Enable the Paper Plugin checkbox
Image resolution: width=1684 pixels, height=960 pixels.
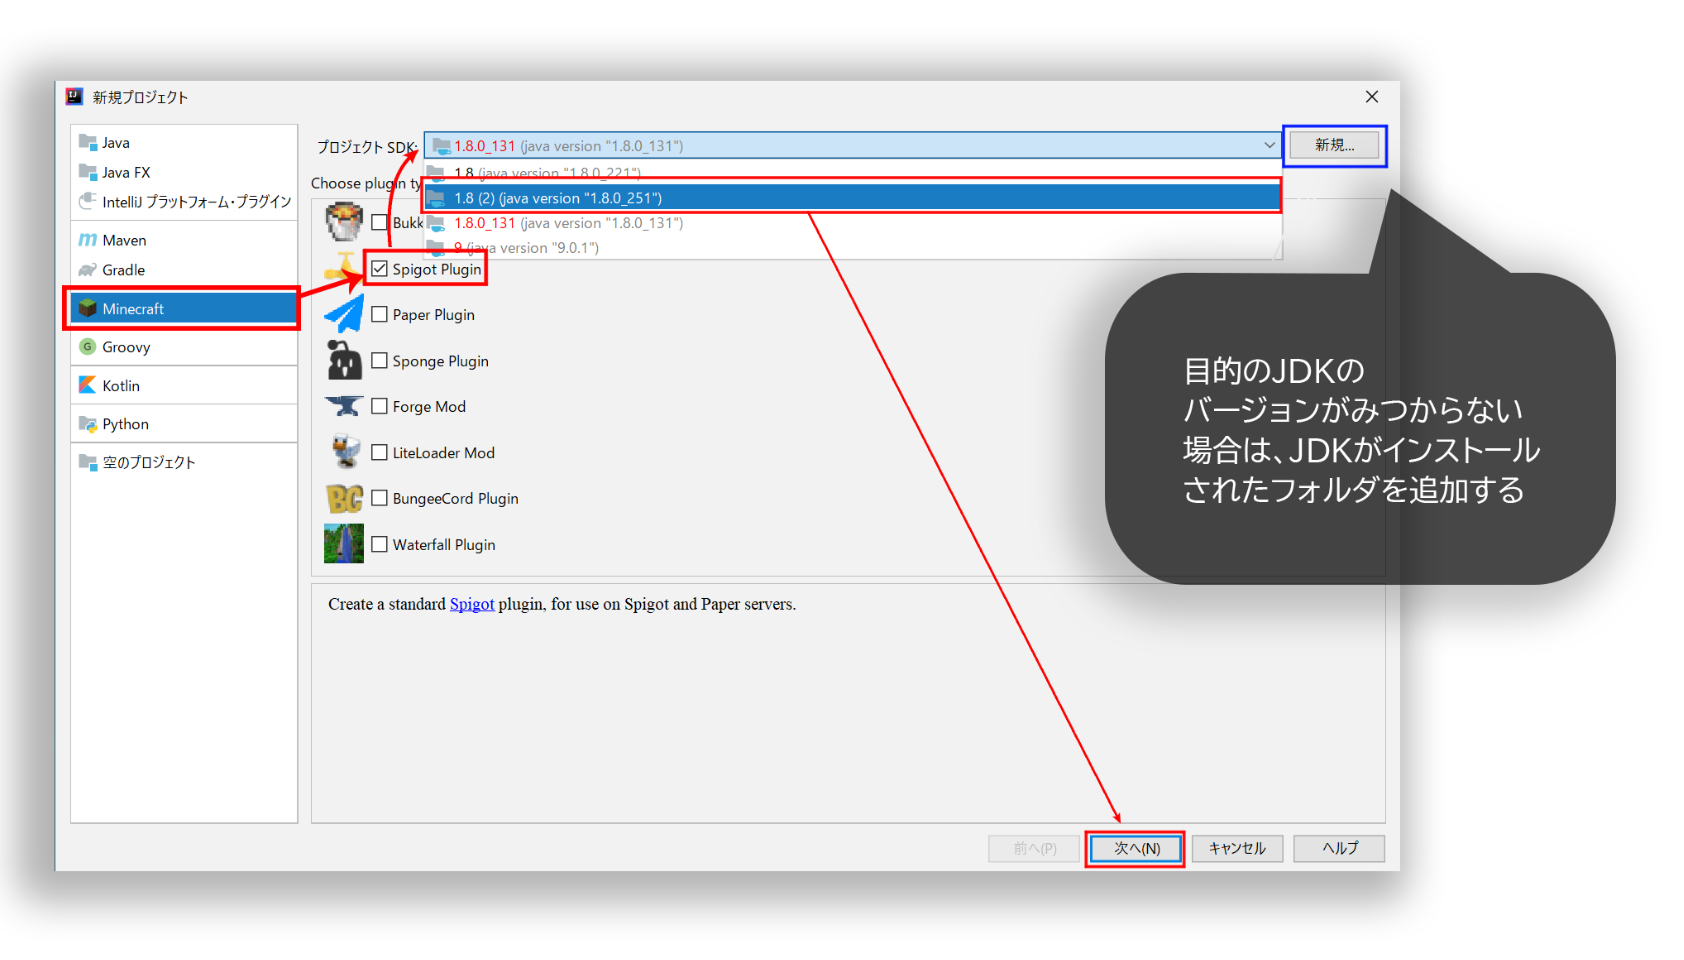point(379,314)
